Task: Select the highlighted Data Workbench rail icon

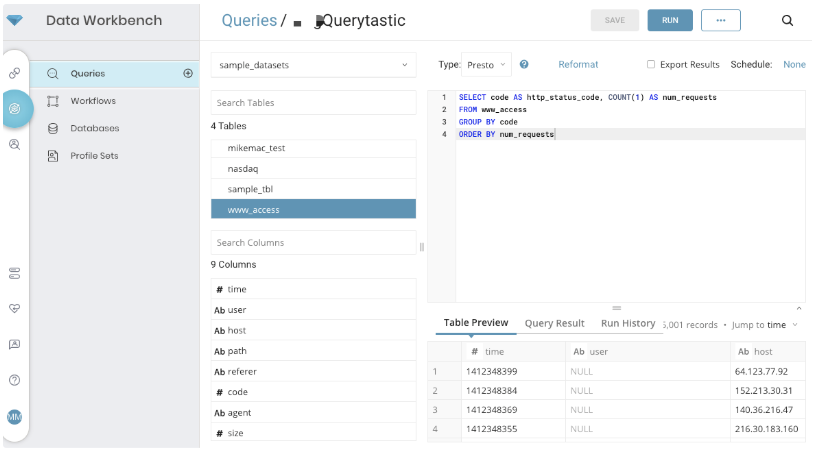Action: 15,107
